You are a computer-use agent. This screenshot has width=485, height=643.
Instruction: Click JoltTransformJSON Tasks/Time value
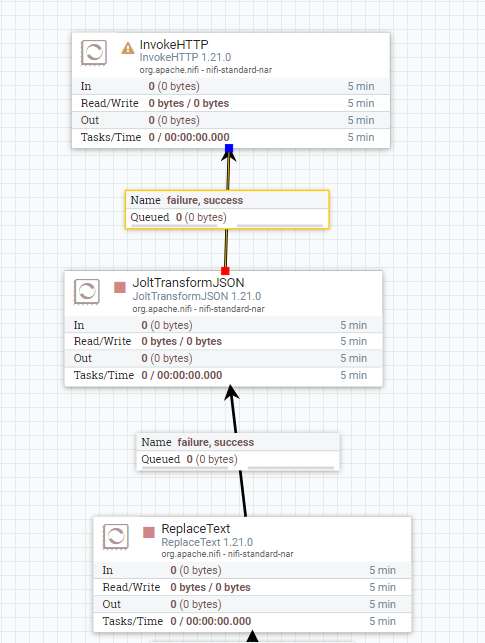coord(182,375)
